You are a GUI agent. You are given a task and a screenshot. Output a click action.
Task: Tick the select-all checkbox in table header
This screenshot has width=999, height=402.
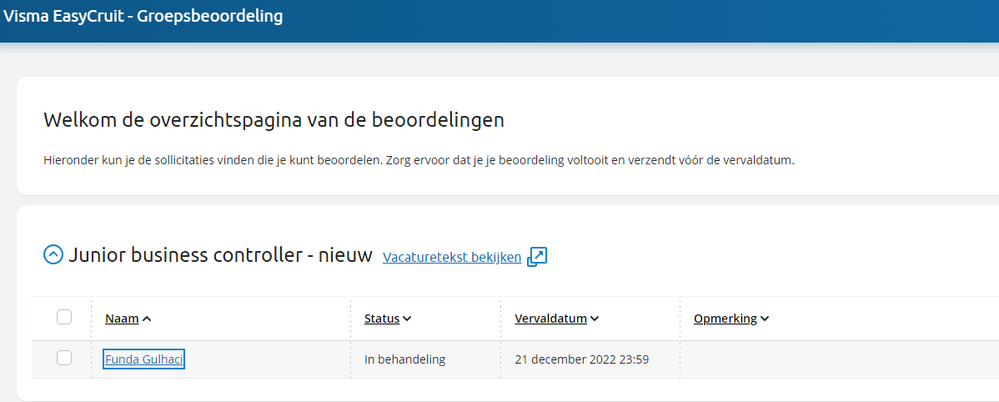click(x=64, y=317)
